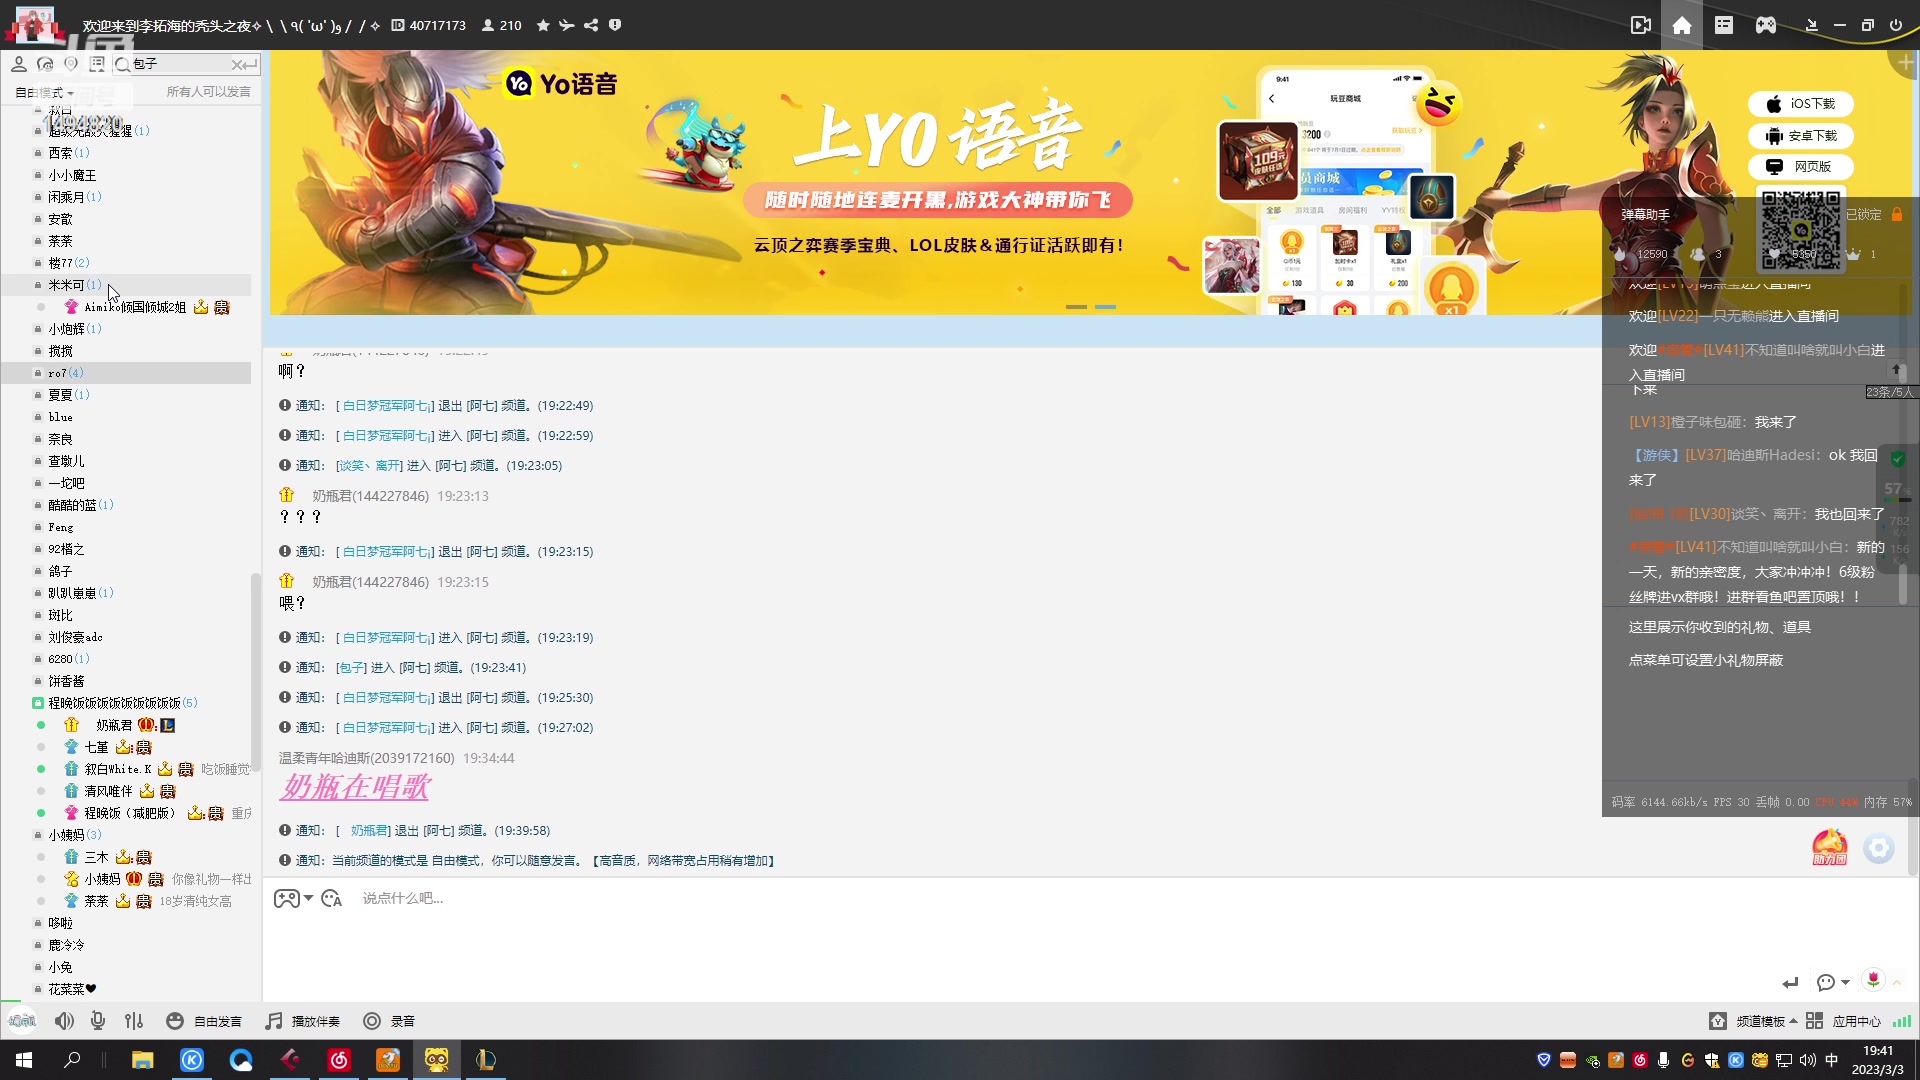The image size is (1920, 1080).
Task: Click the collapse-to-tray arrow icon
Action: tap(1811, 25)
